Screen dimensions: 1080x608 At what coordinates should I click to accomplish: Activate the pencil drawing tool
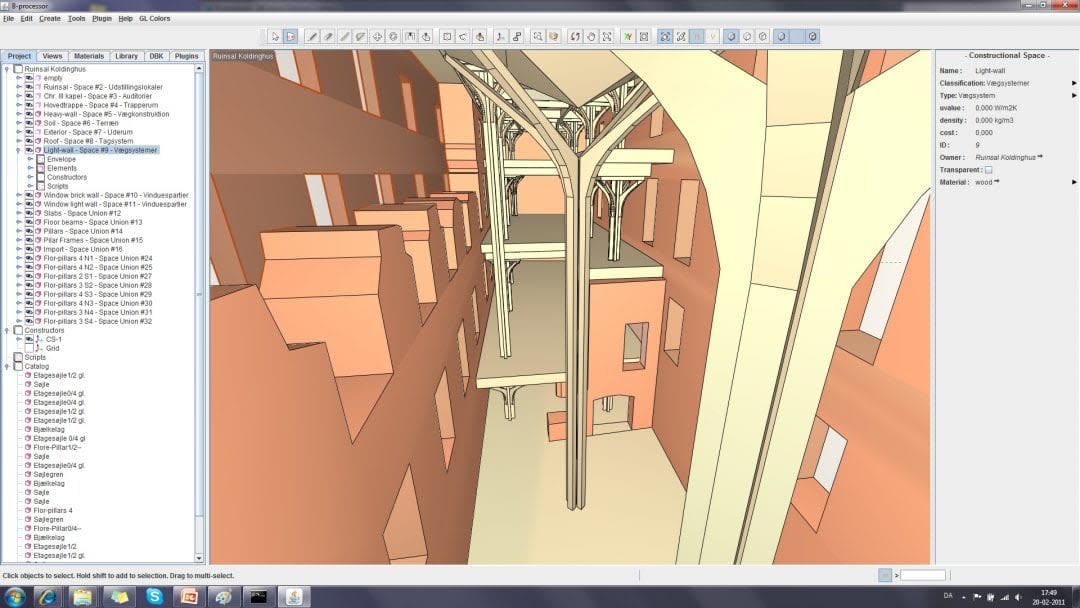coord(313,36)
